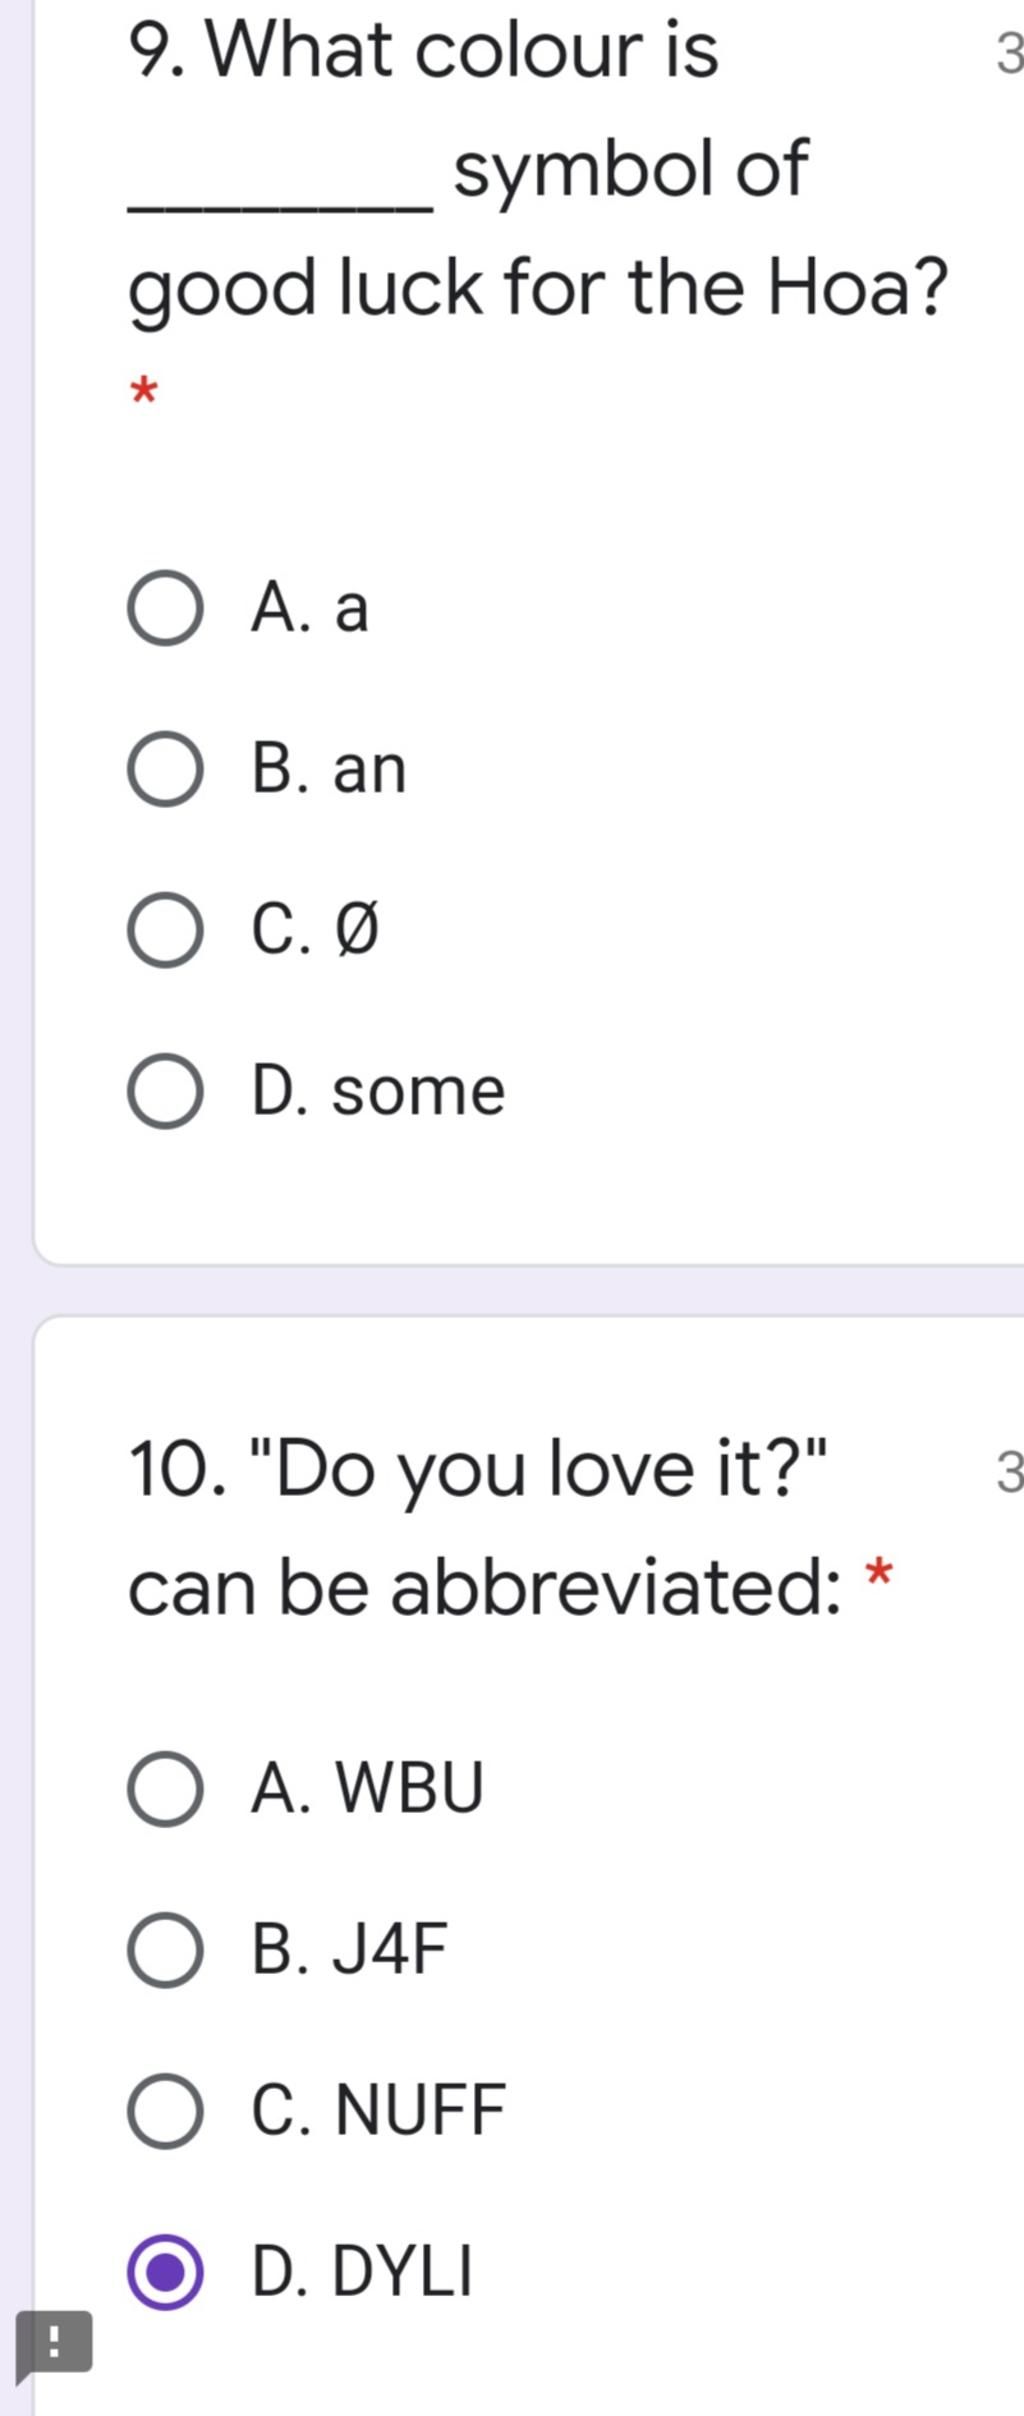Click the 'C. NUFF' answer label text

[378, 2111]
